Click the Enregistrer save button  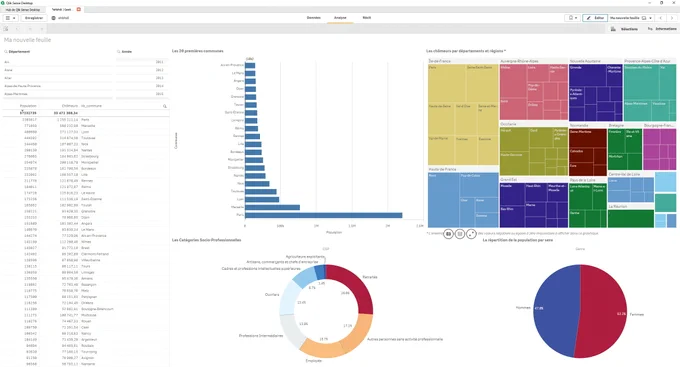click(34, 18)
